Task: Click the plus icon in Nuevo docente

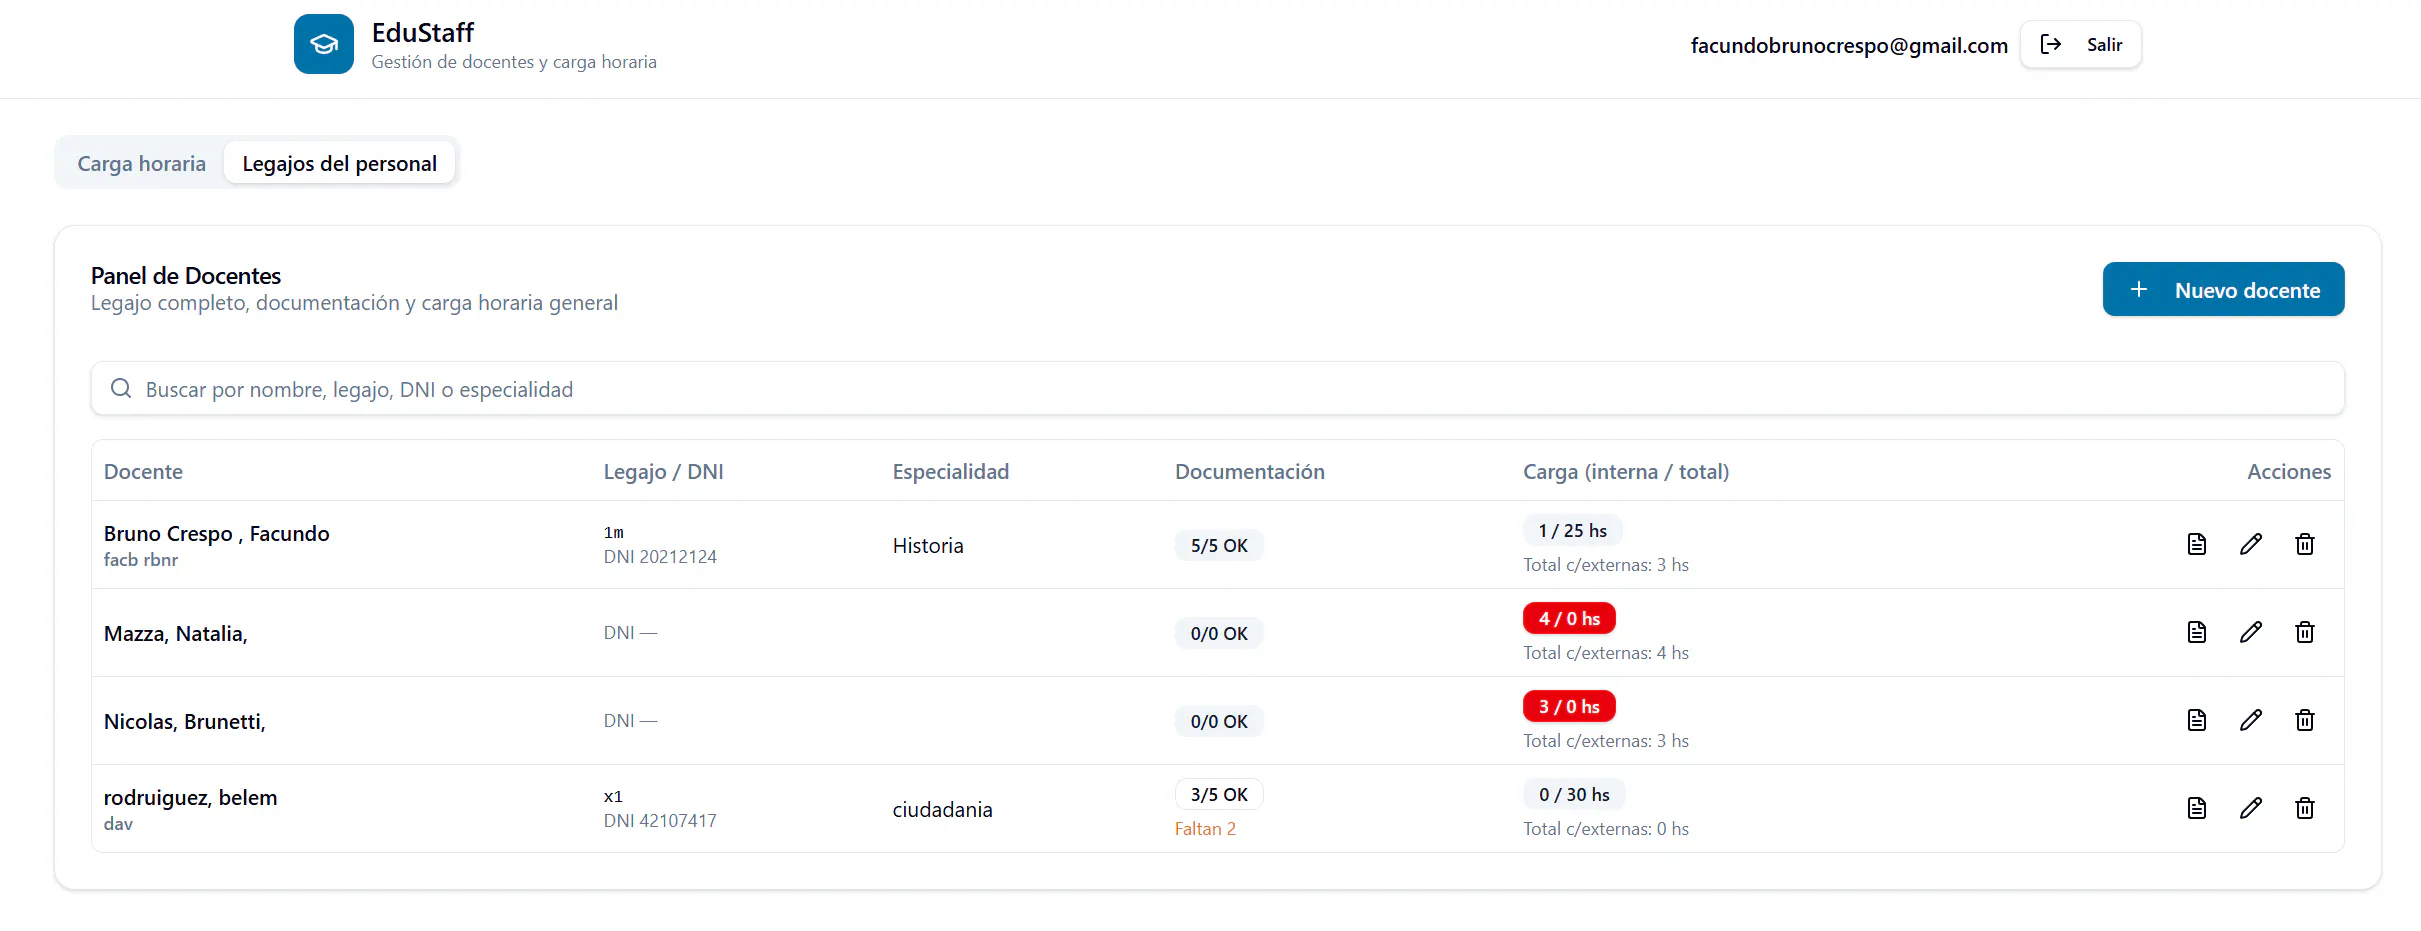Action: point(2139,289)
